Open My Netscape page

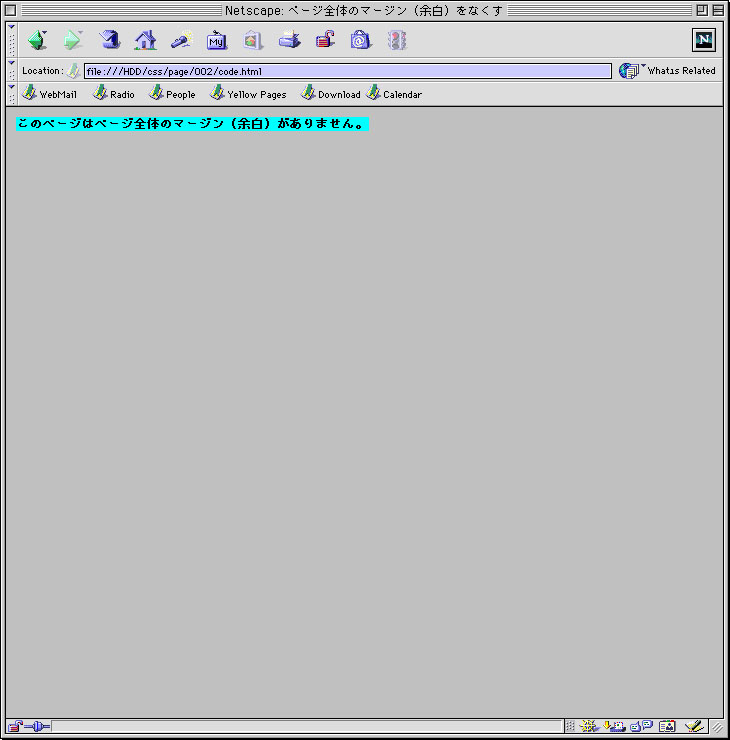(x=217, y=40)
